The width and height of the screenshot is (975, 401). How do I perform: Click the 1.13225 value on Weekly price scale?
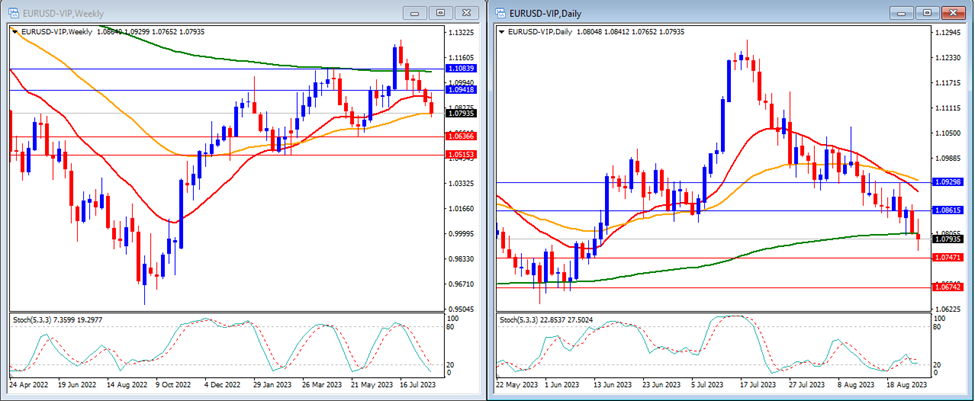[x=461, y=32]
